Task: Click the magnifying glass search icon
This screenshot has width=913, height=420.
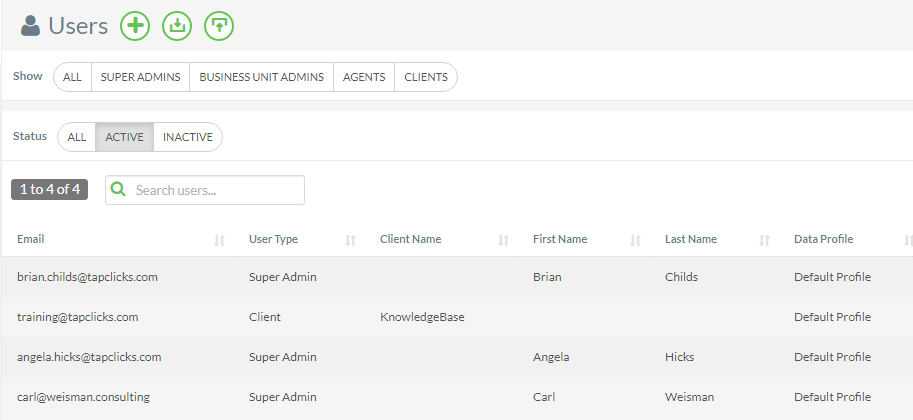Action: tap(118, 189)
